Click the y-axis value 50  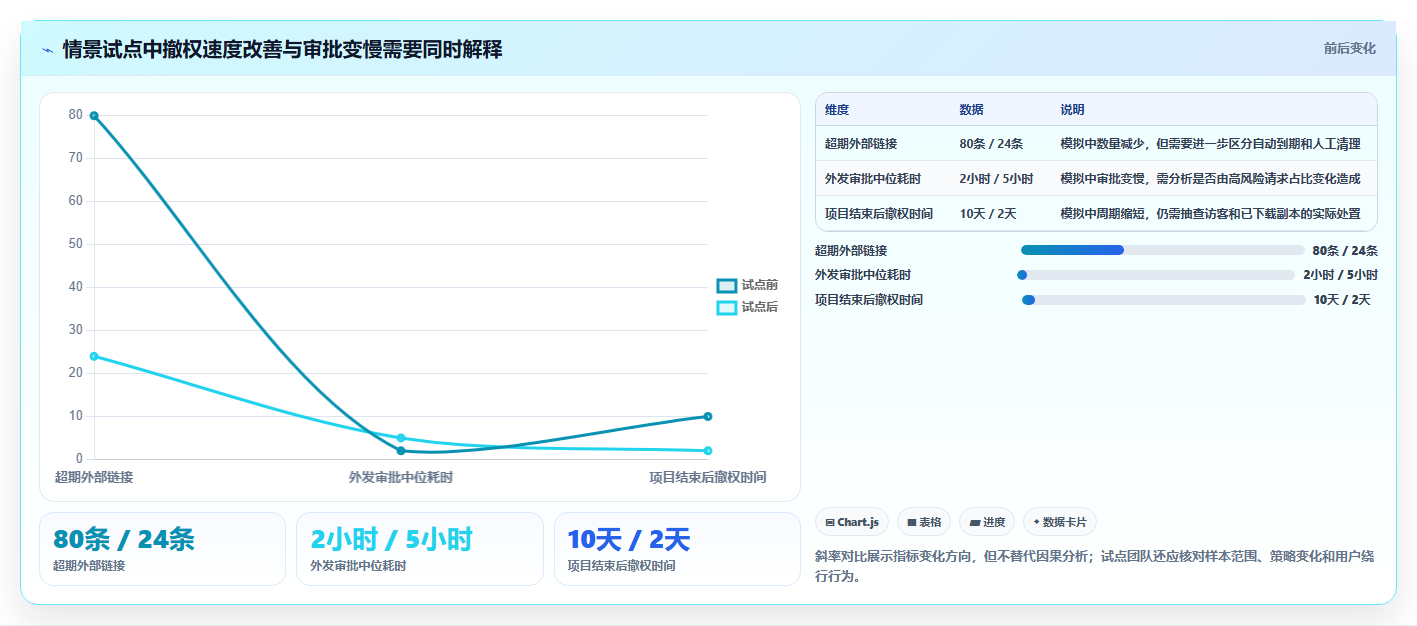tap(75, 244)
